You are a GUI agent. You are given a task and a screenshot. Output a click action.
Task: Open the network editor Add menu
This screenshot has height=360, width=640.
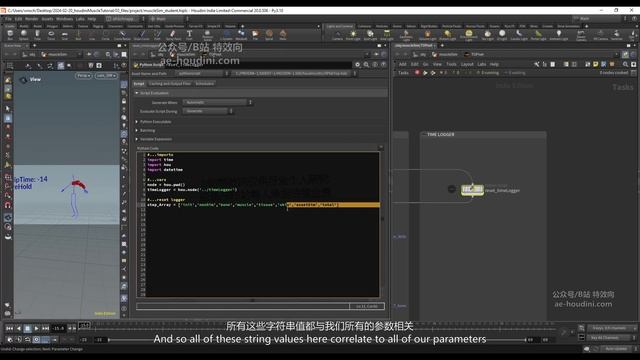click(402, 64)
